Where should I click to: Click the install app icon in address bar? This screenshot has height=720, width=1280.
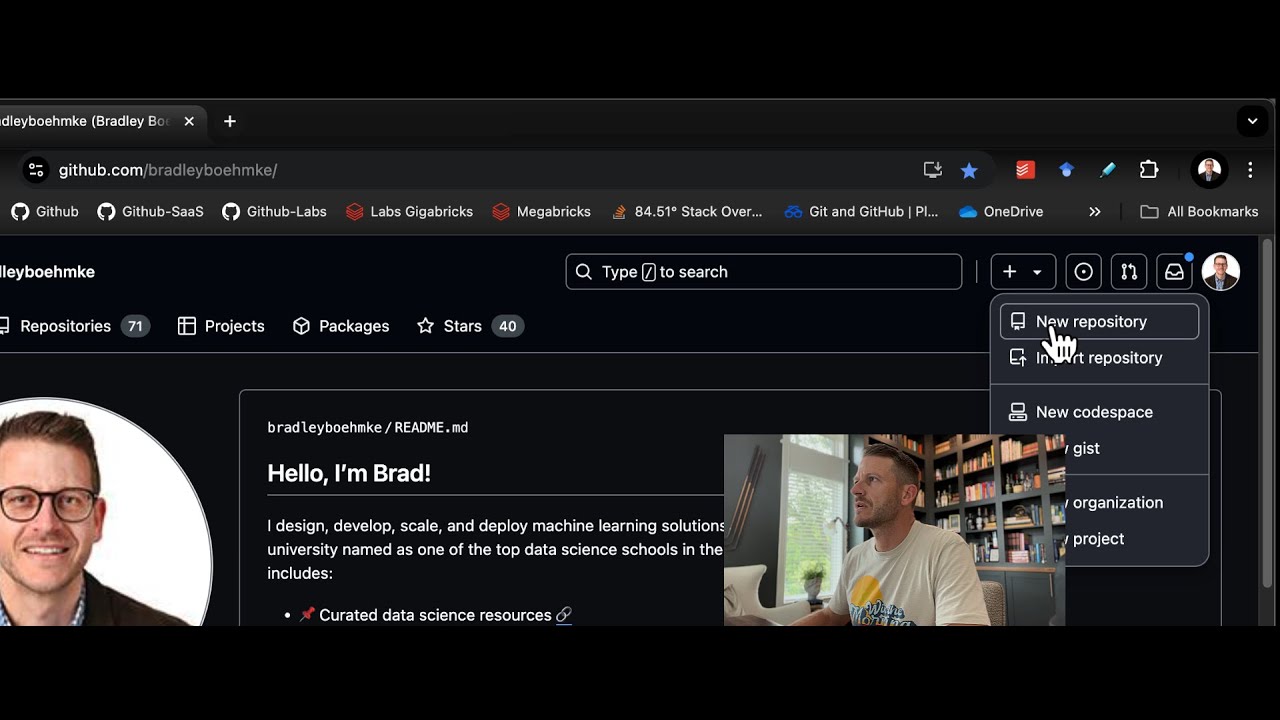coord(933,170)
